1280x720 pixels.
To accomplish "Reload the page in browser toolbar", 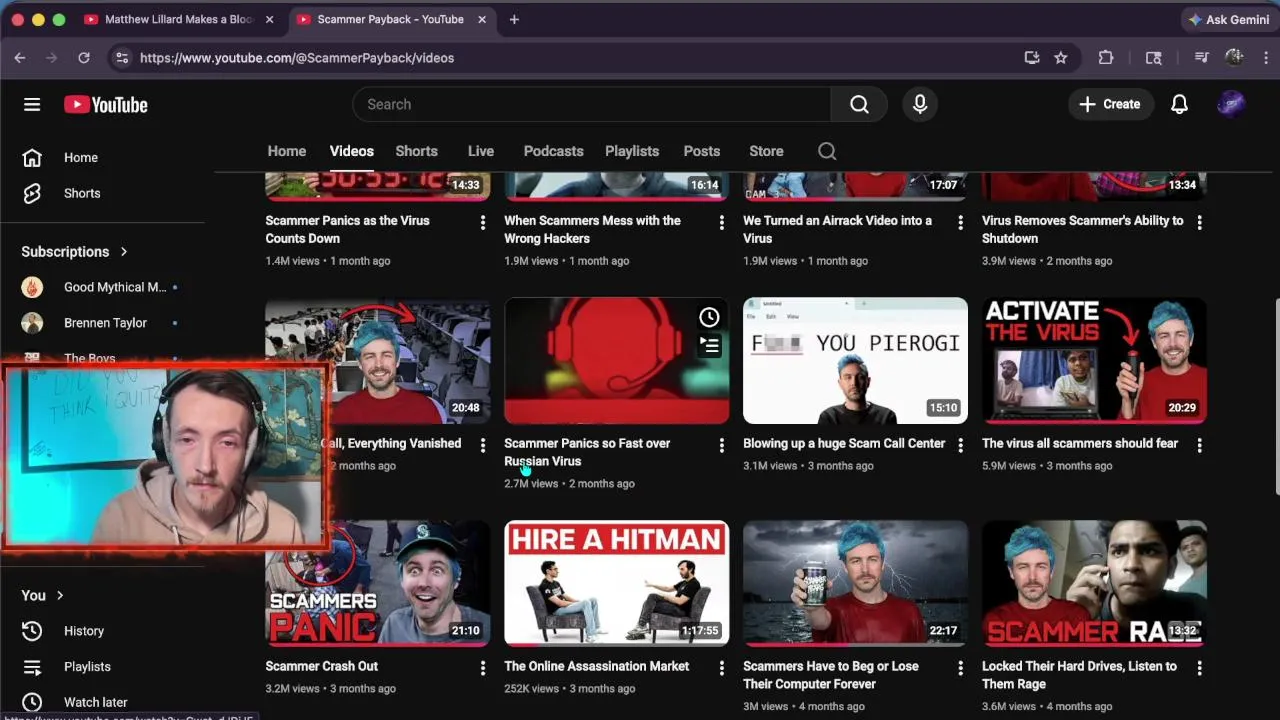I will pyautogui.click(x=84, y=58).
